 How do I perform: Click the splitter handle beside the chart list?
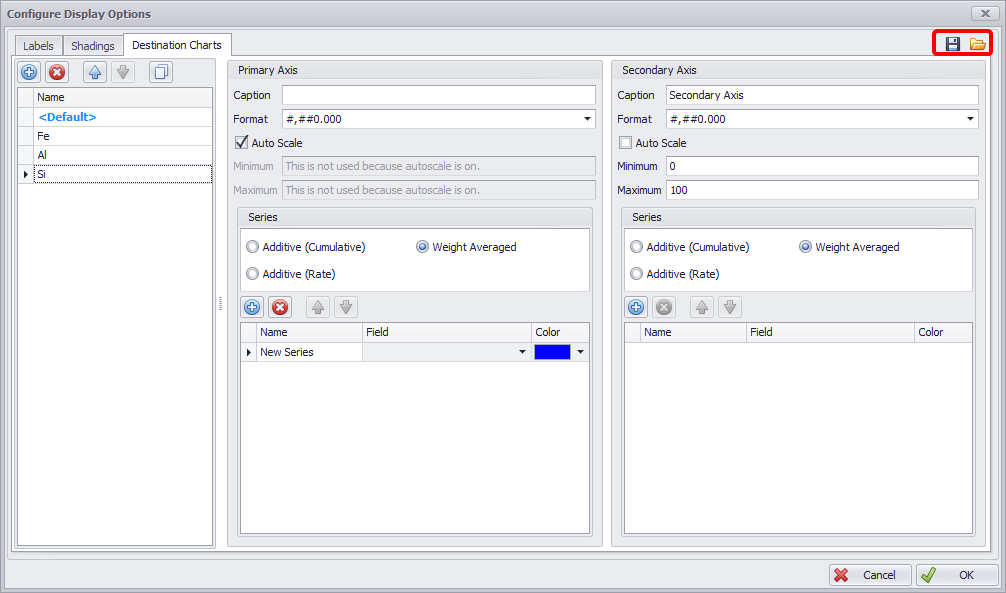tap(220, 304)
